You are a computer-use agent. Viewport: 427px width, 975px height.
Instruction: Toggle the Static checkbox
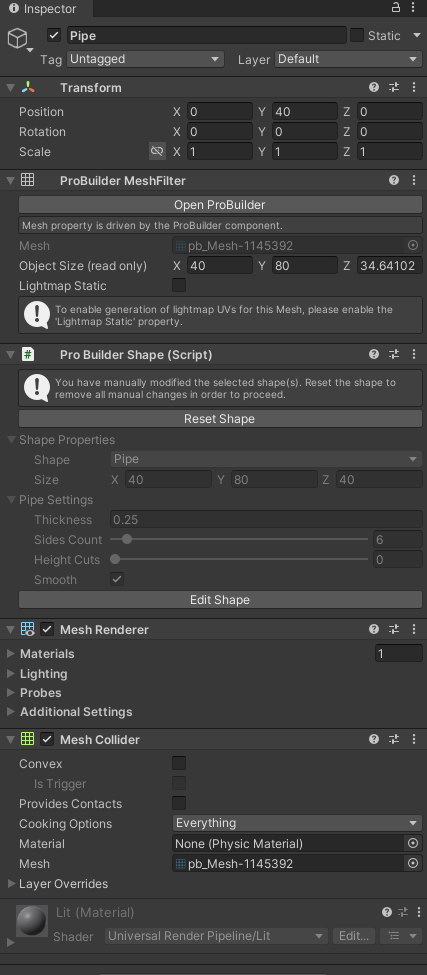[357, 35]
